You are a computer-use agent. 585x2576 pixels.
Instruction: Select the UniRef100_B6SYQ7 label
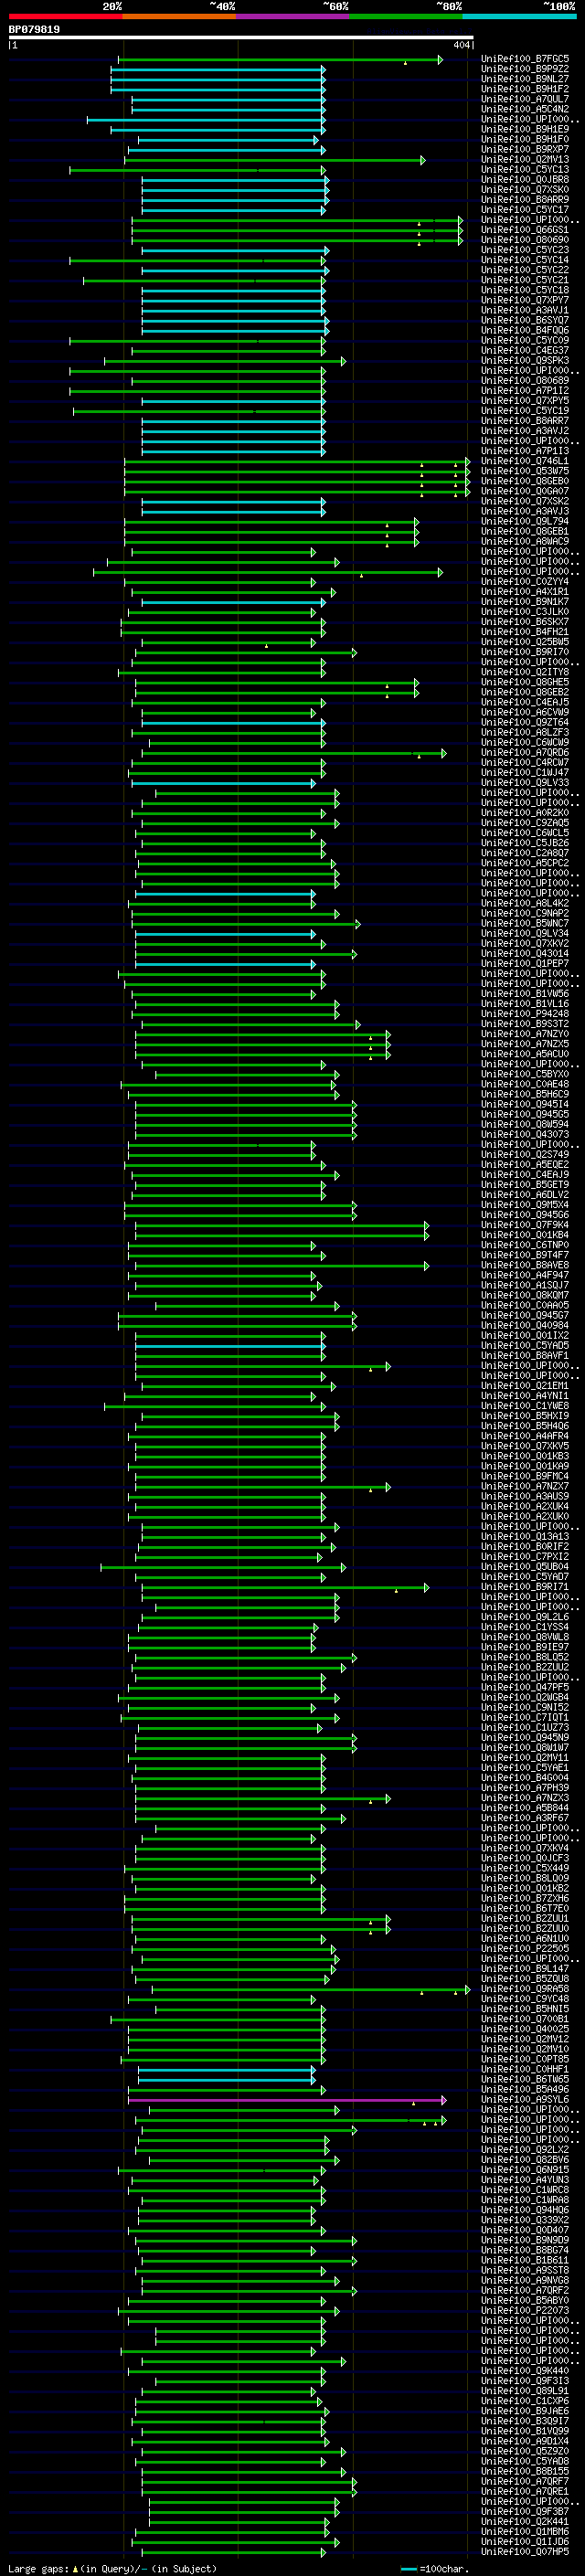524,320
